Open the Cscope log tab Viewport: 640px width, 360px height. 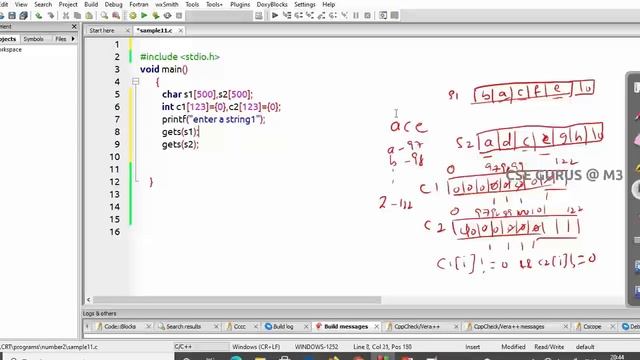592,327
